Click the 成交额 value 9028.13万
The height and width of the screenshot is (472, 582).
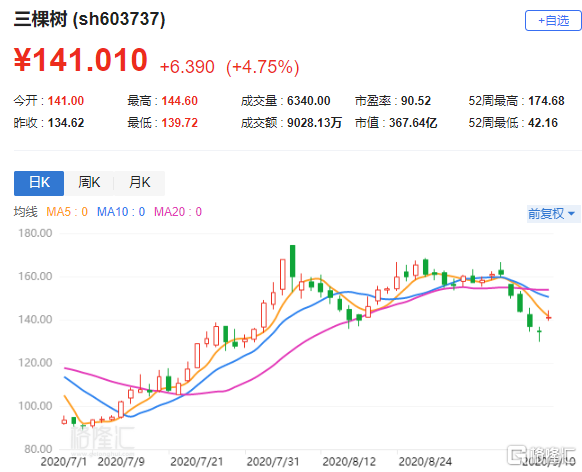coord(314,123)
